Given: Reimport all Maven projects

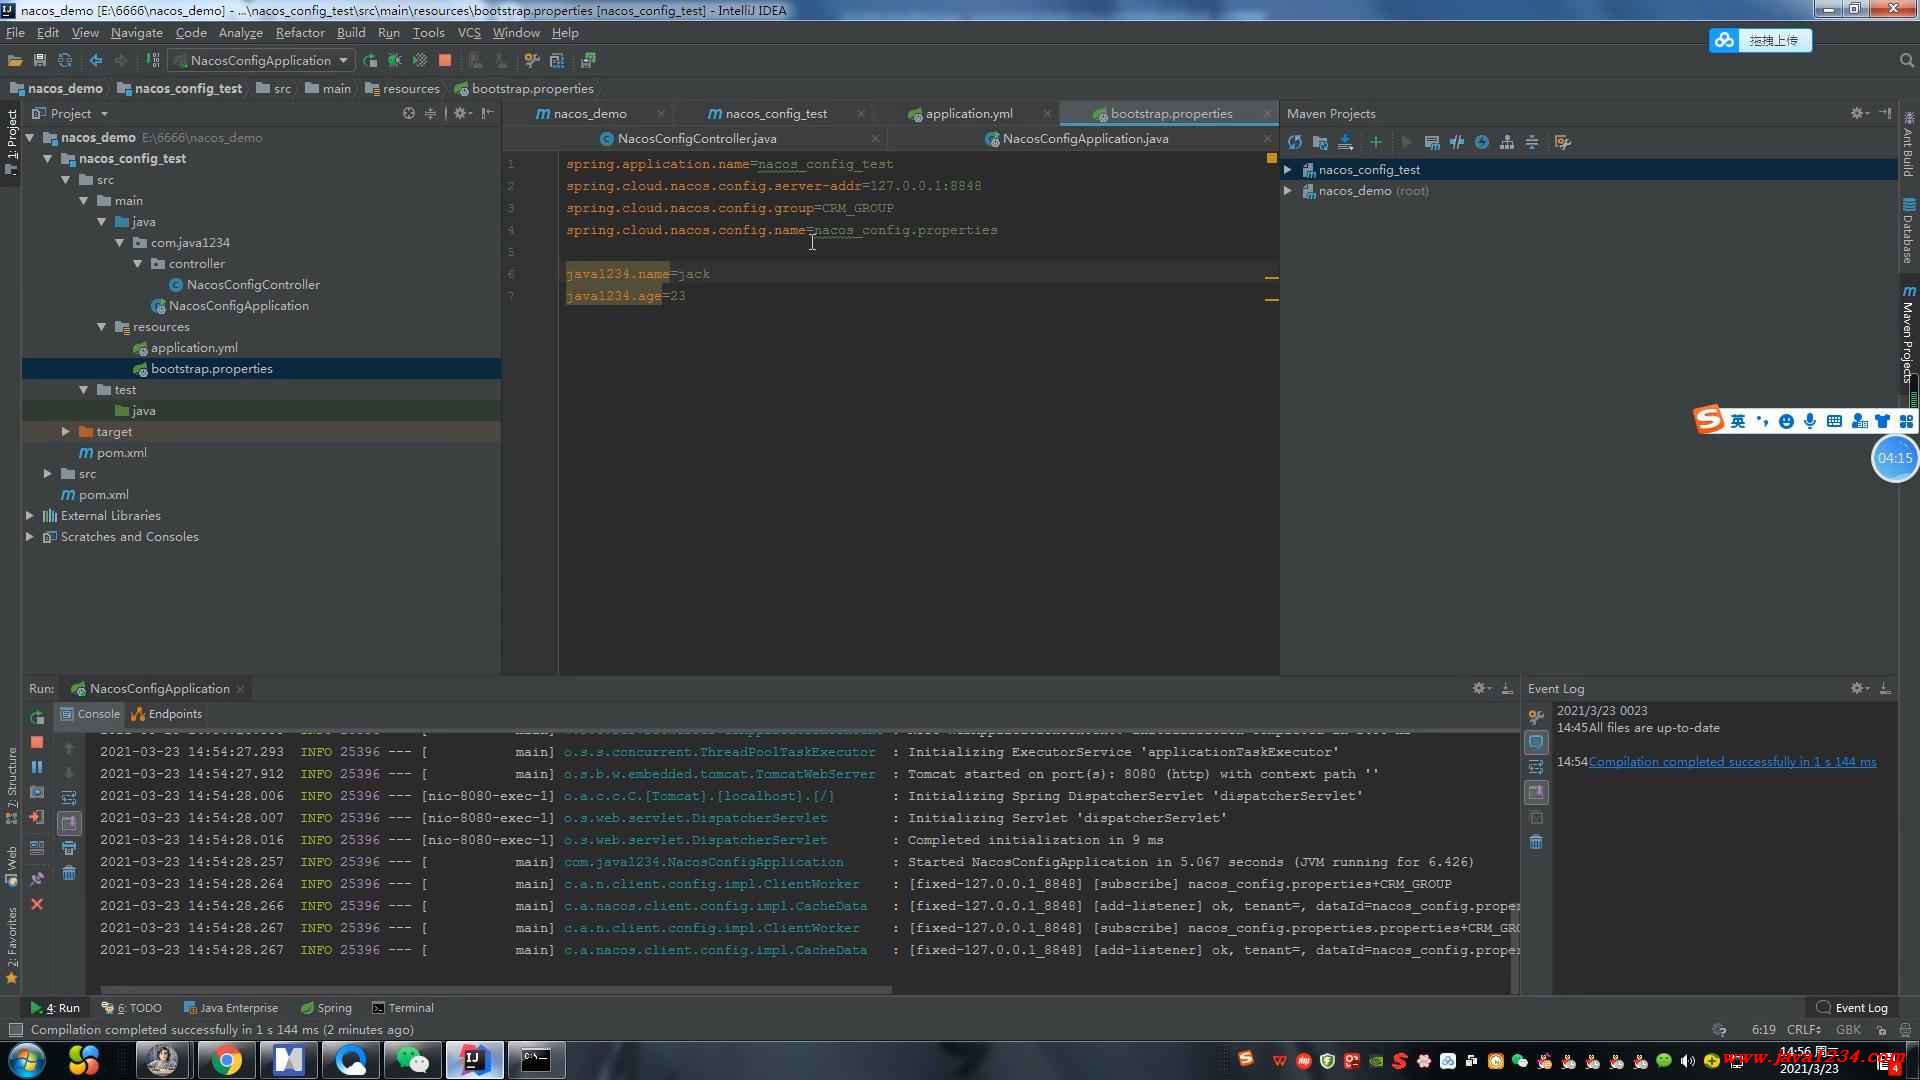Looking at the screenshot, I should click(1295, 143).
